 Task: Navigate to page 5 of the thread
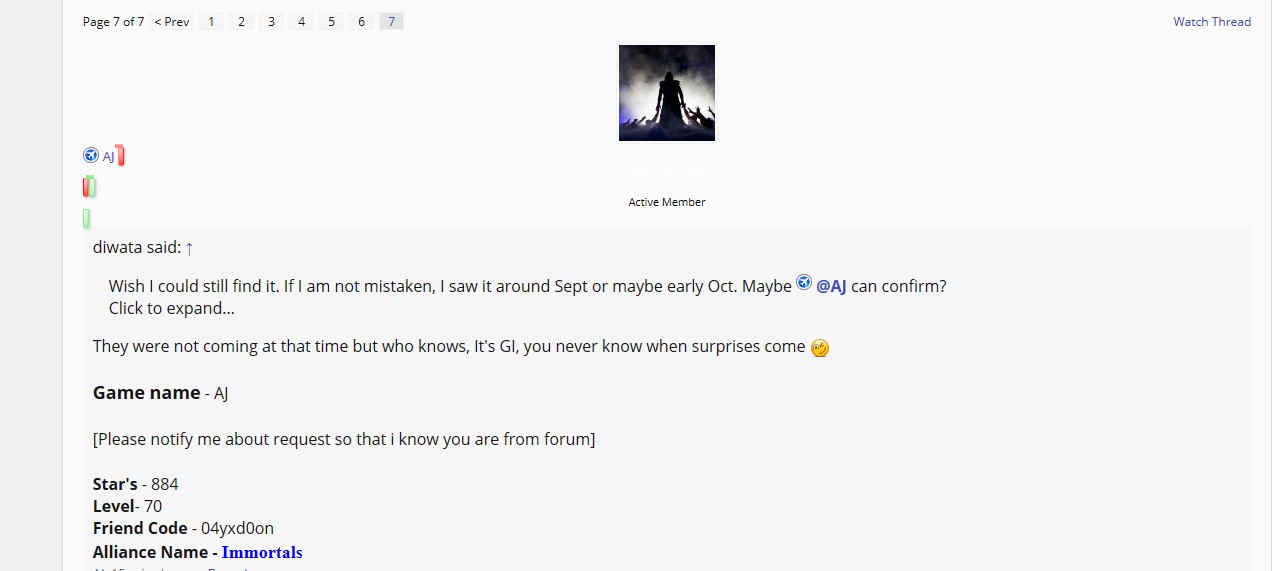tap(331, 21)
